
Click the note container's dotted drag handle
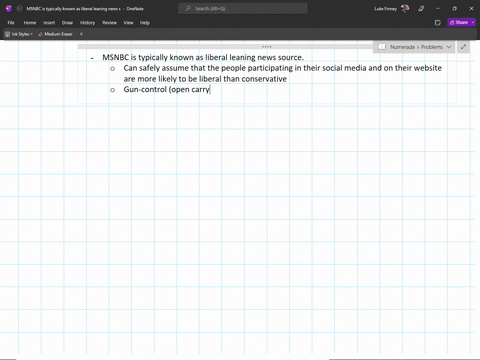[x=267, y=47]
